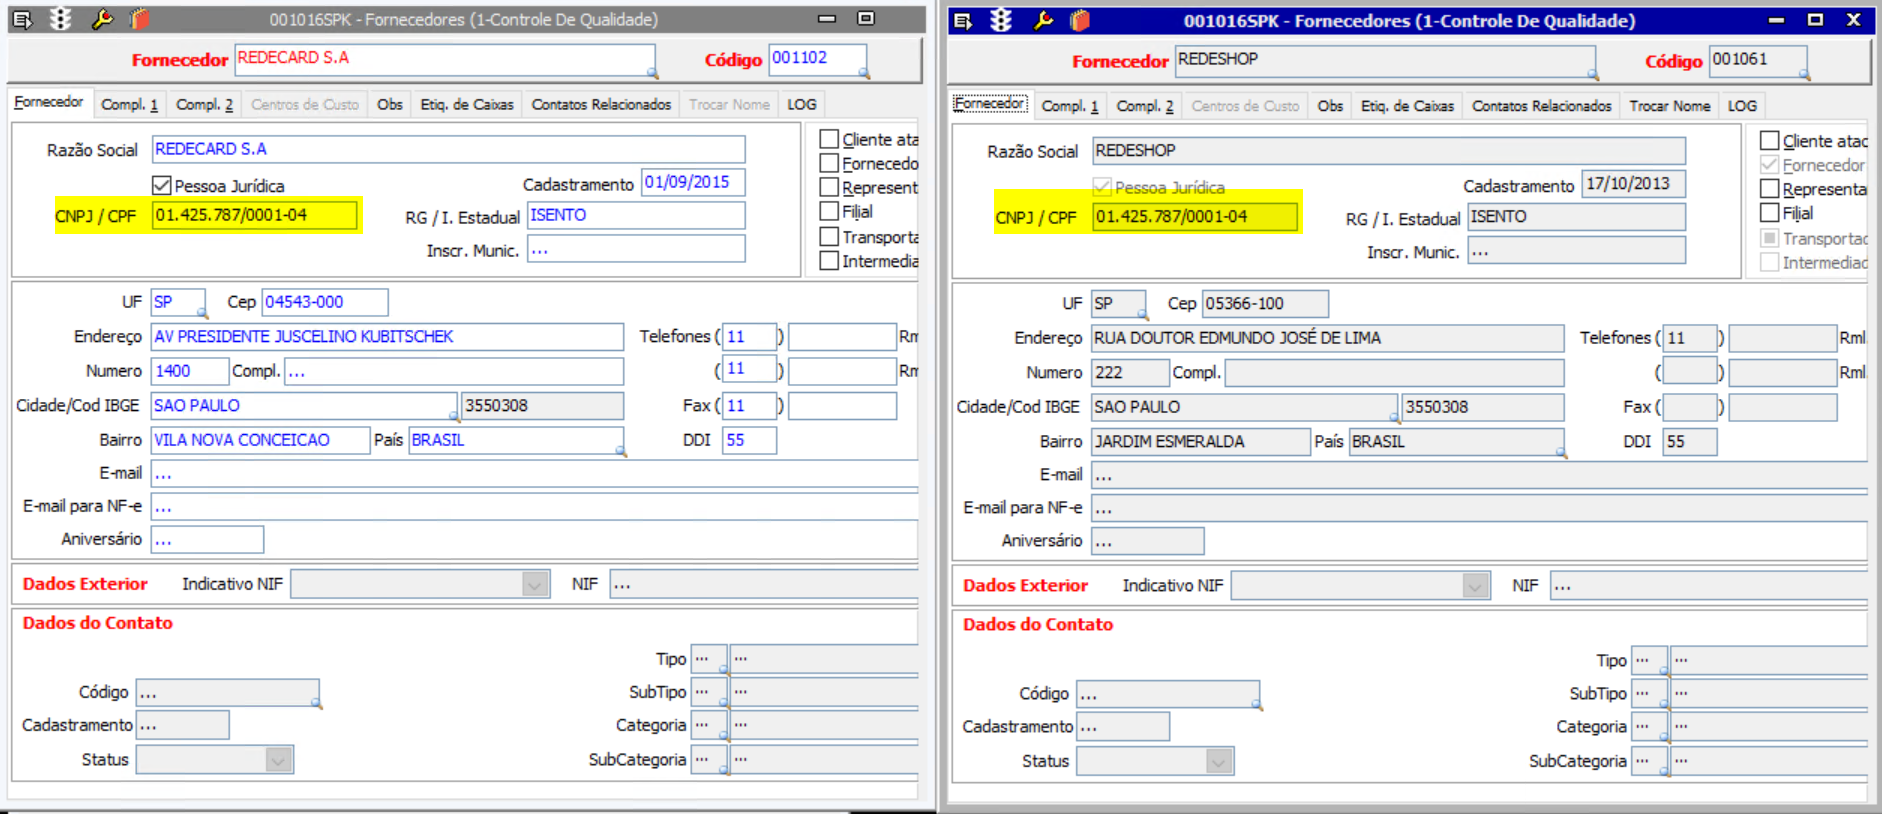1882x814 pixels.
Task: Tick the Cliente atacado checkbox in the REDESHOP window
Action: [1770, 141]
